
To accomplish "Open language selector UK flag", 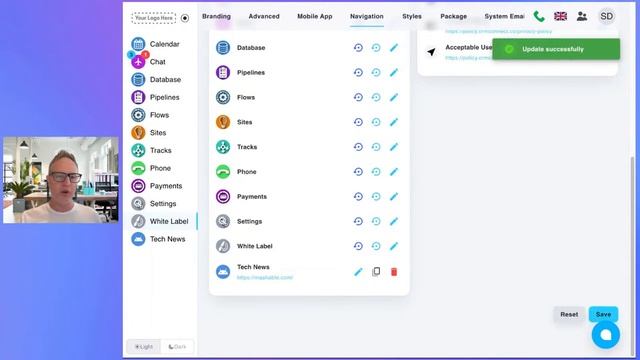I will click(560, 16).
